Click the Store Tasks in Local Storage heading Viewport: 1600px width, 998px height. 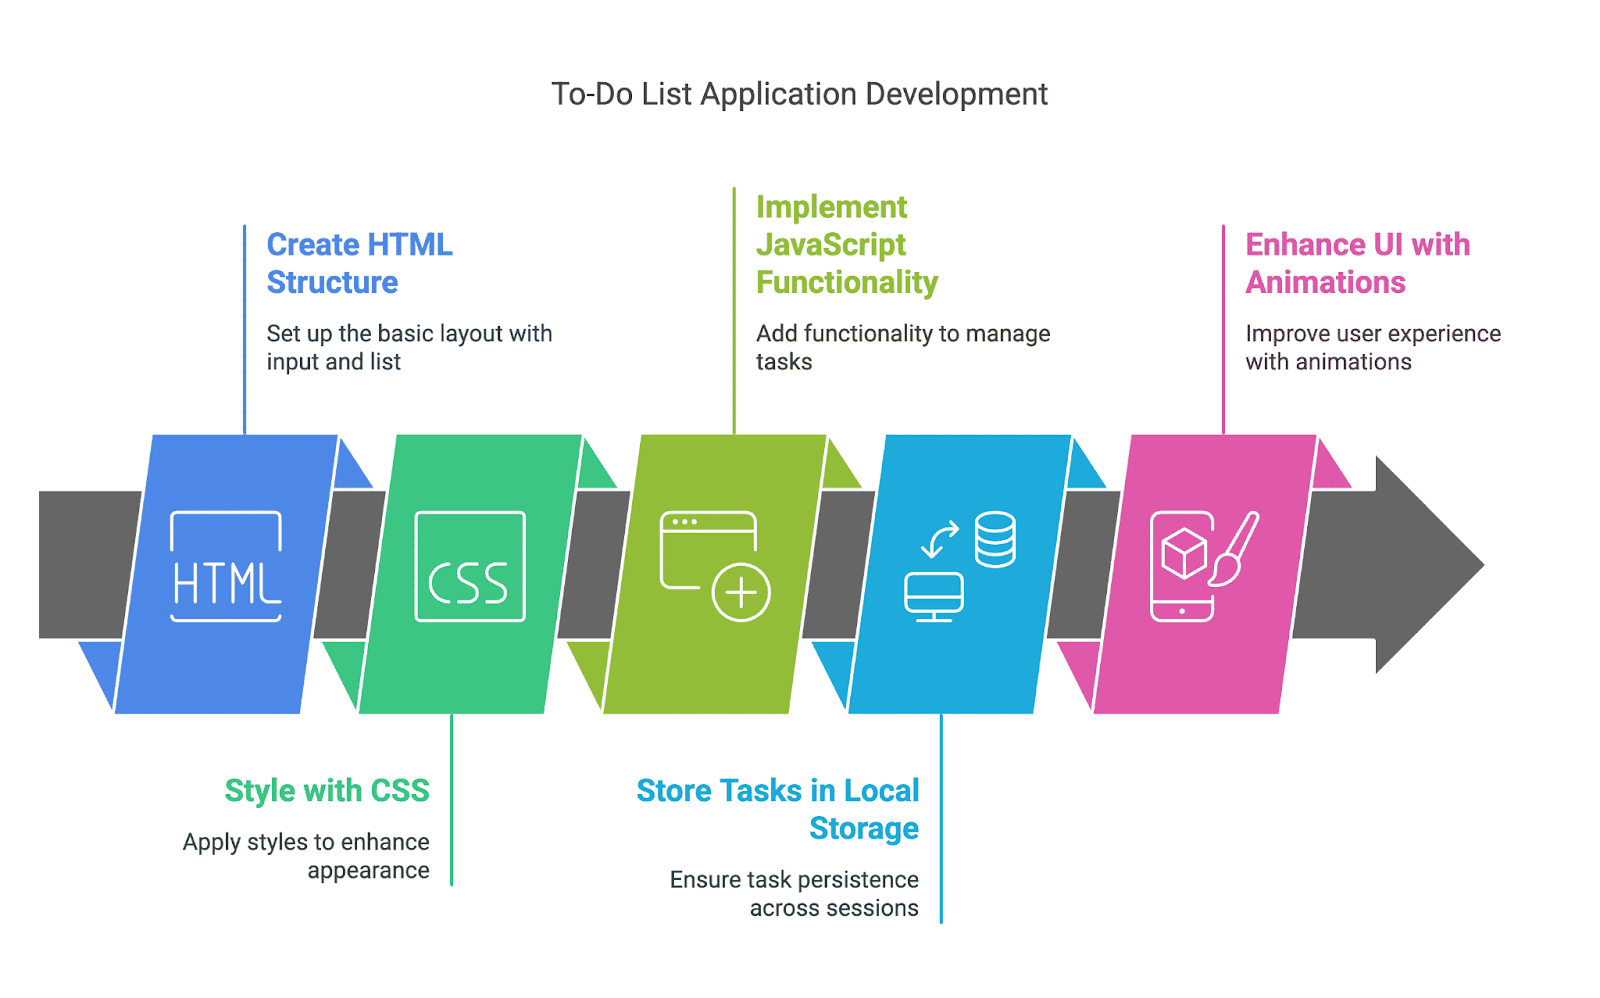point(778,809)
